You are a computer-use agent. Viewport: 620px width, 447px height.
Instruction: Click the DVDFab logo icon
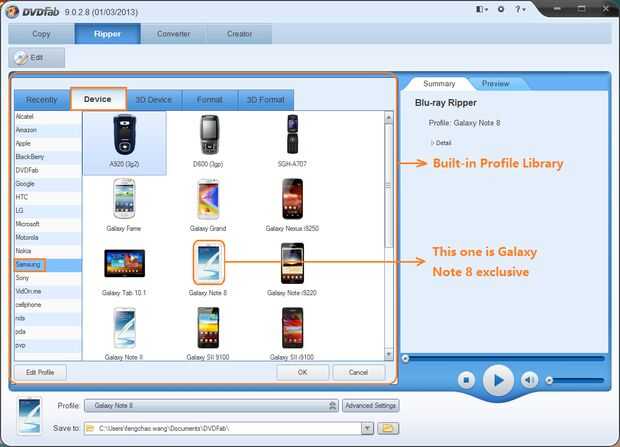[11, 11]
